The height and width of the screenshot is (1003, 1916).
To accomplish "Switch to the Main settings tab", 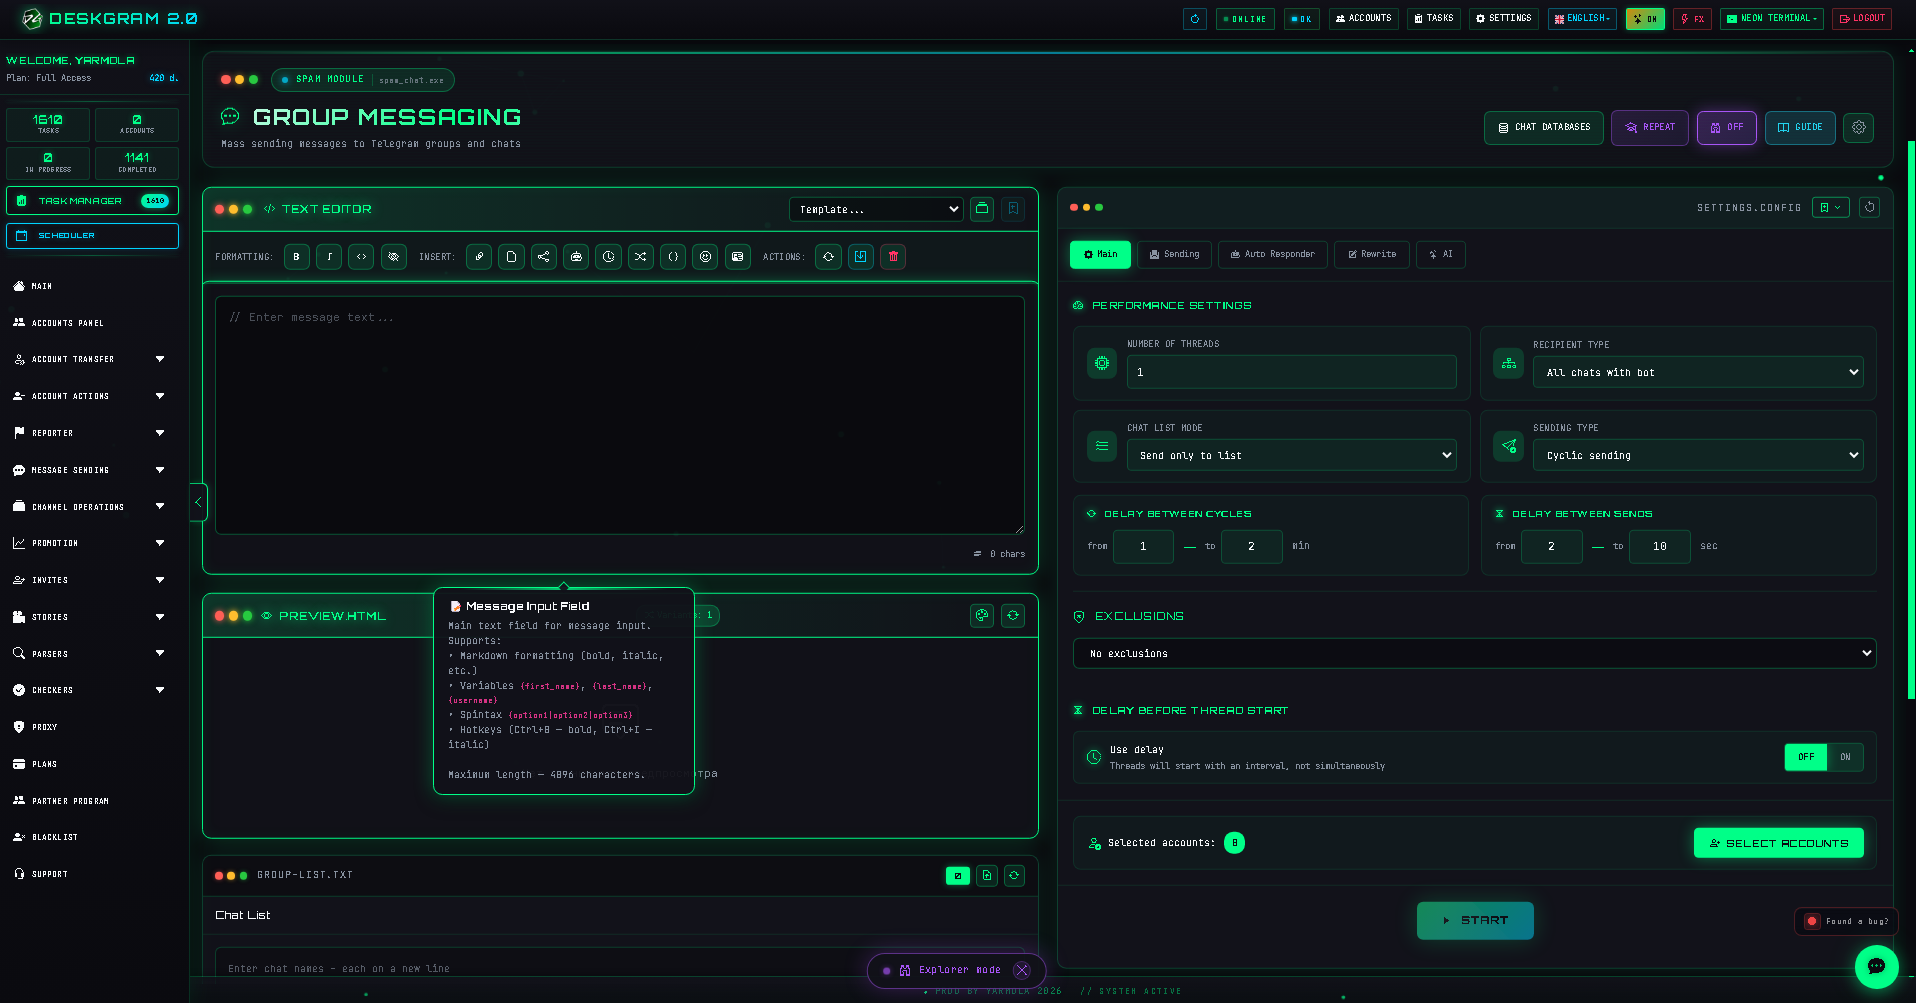I will pos(1100,255).
